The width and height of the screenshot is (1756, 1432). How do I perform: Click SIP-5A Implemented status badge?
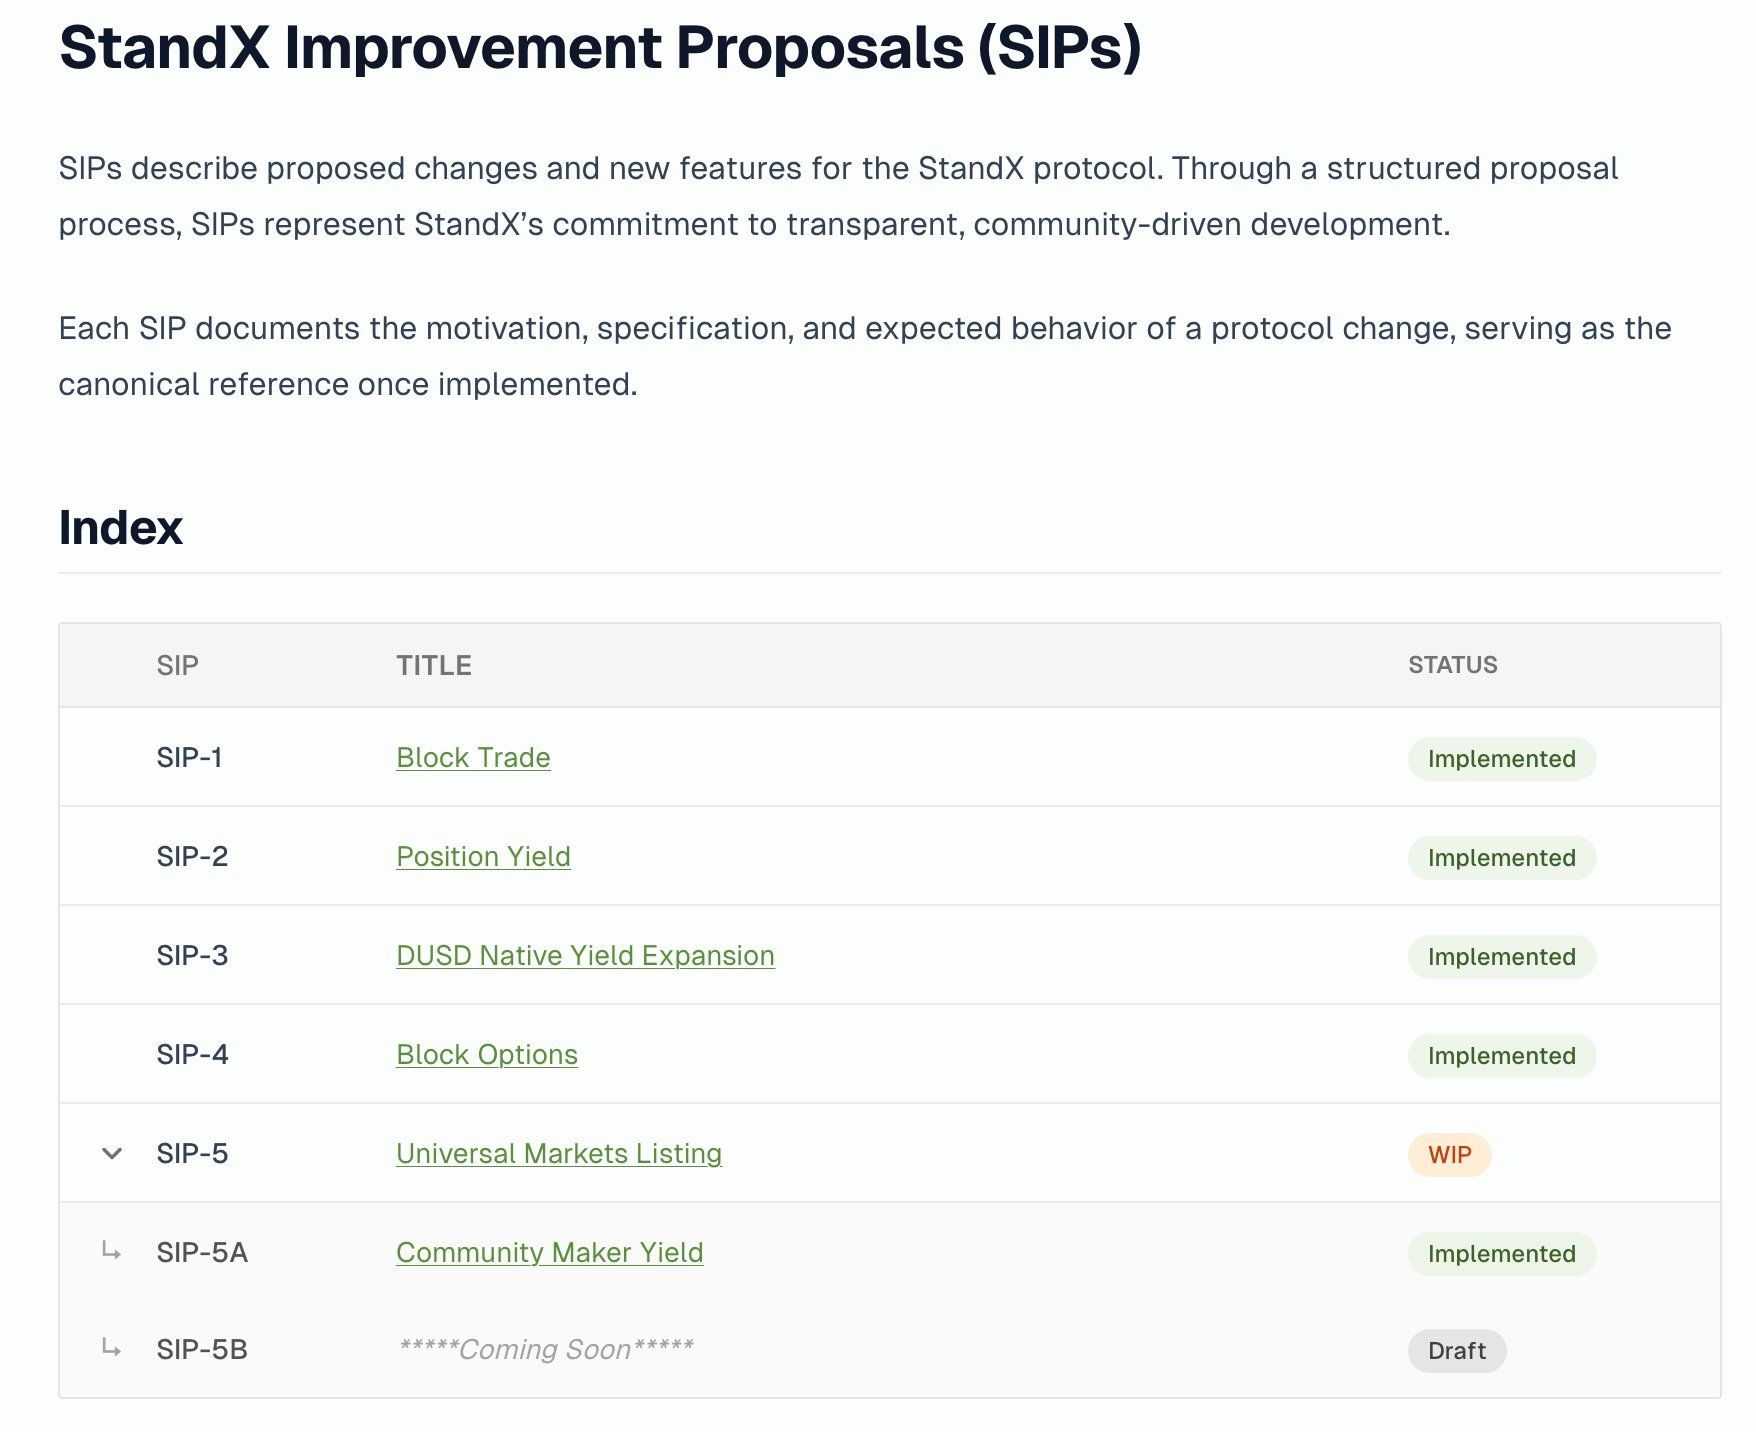(x=1502, y=1254)
